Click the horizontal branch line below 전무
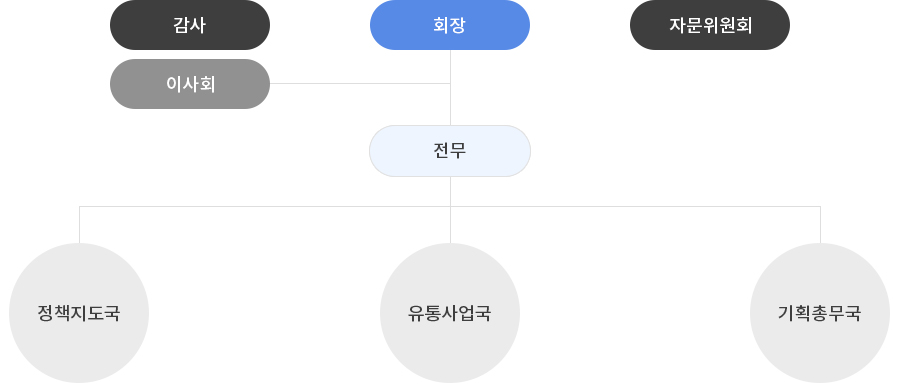The image size is (900, 386). tap(450, 206)
